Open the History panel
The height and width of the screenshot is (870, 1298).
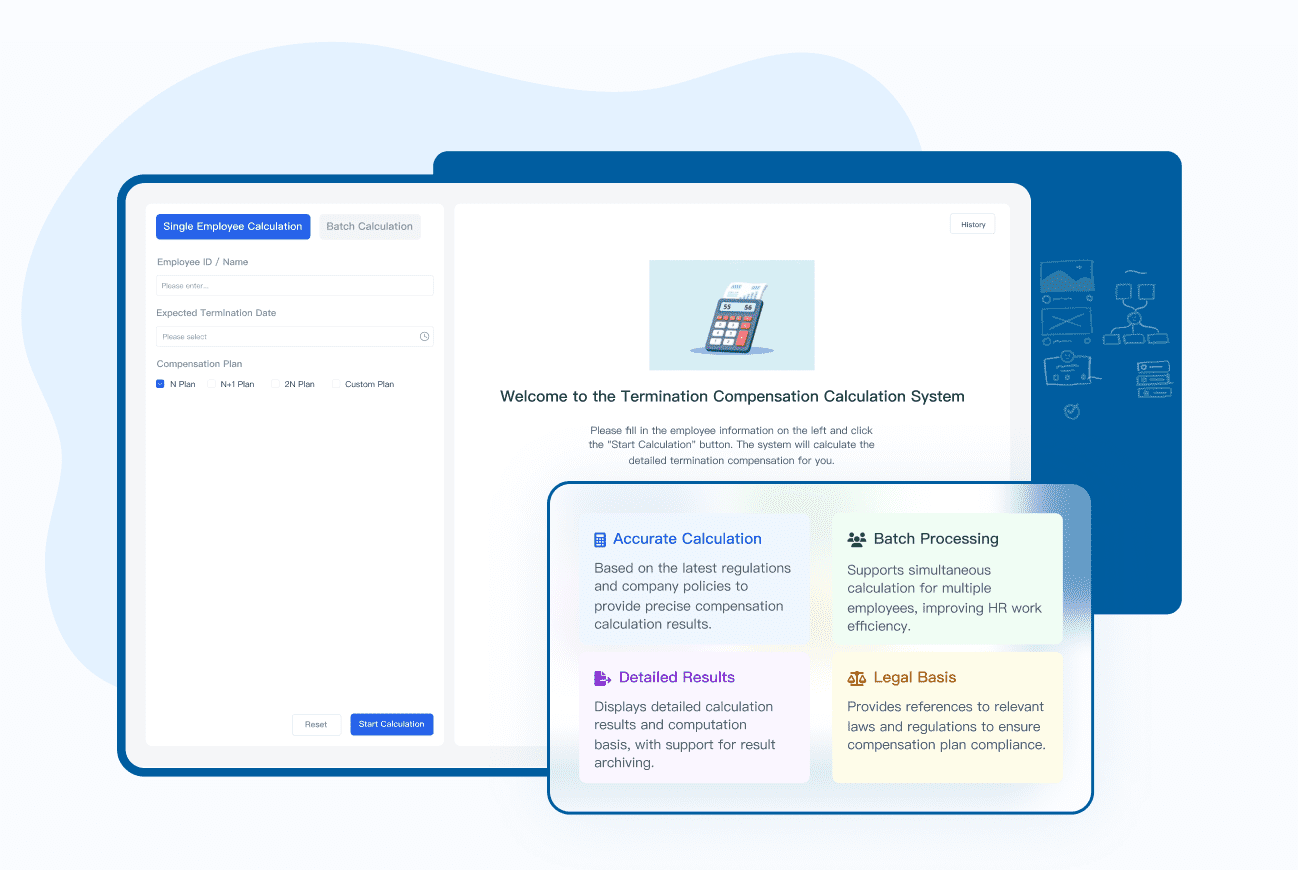click(971, 224)
